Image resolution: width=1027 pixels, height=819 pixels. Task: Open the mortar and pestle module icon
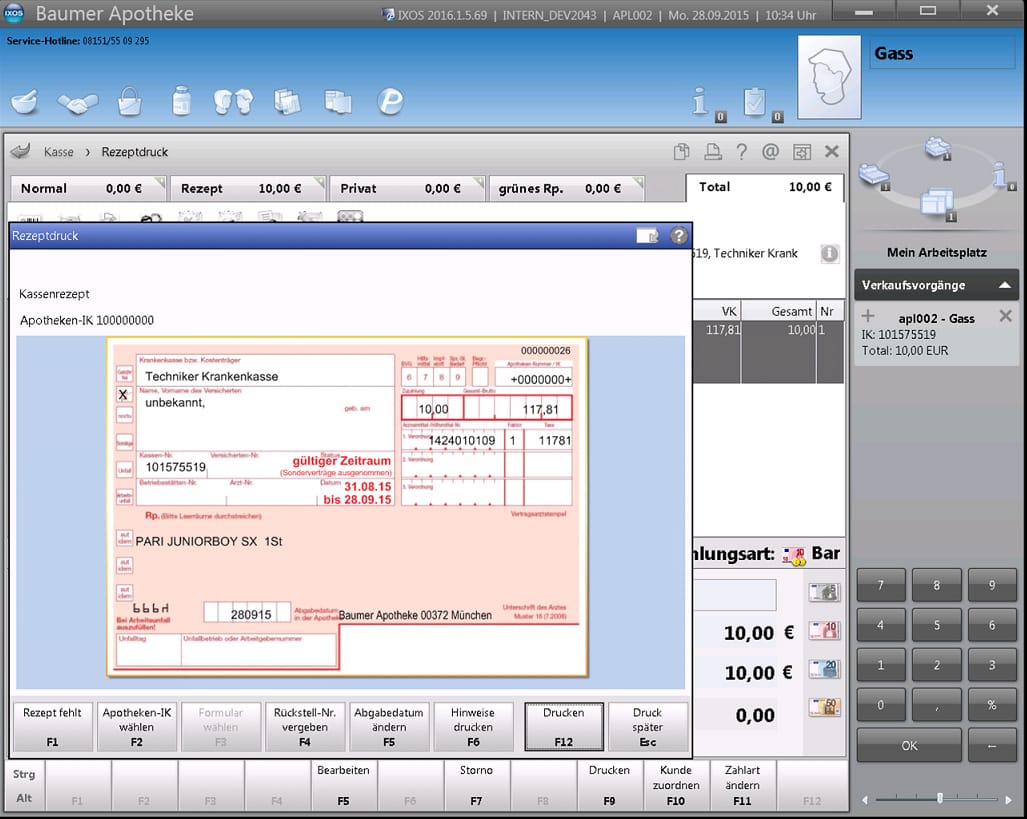(25, 101)
